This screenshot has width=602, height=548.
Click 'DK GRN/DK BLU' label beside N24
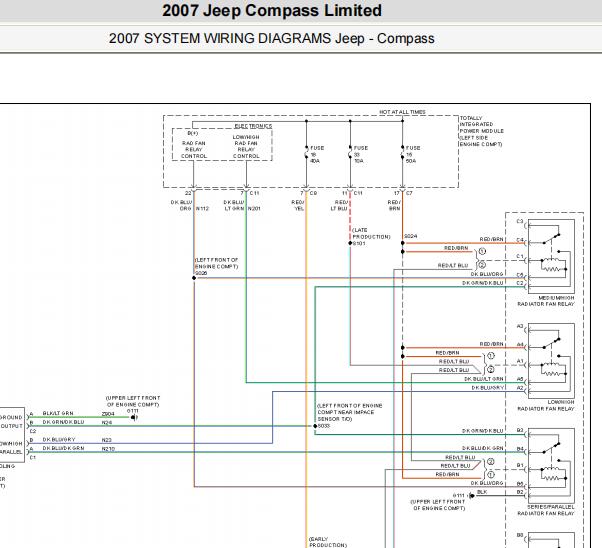pos(63,422)
